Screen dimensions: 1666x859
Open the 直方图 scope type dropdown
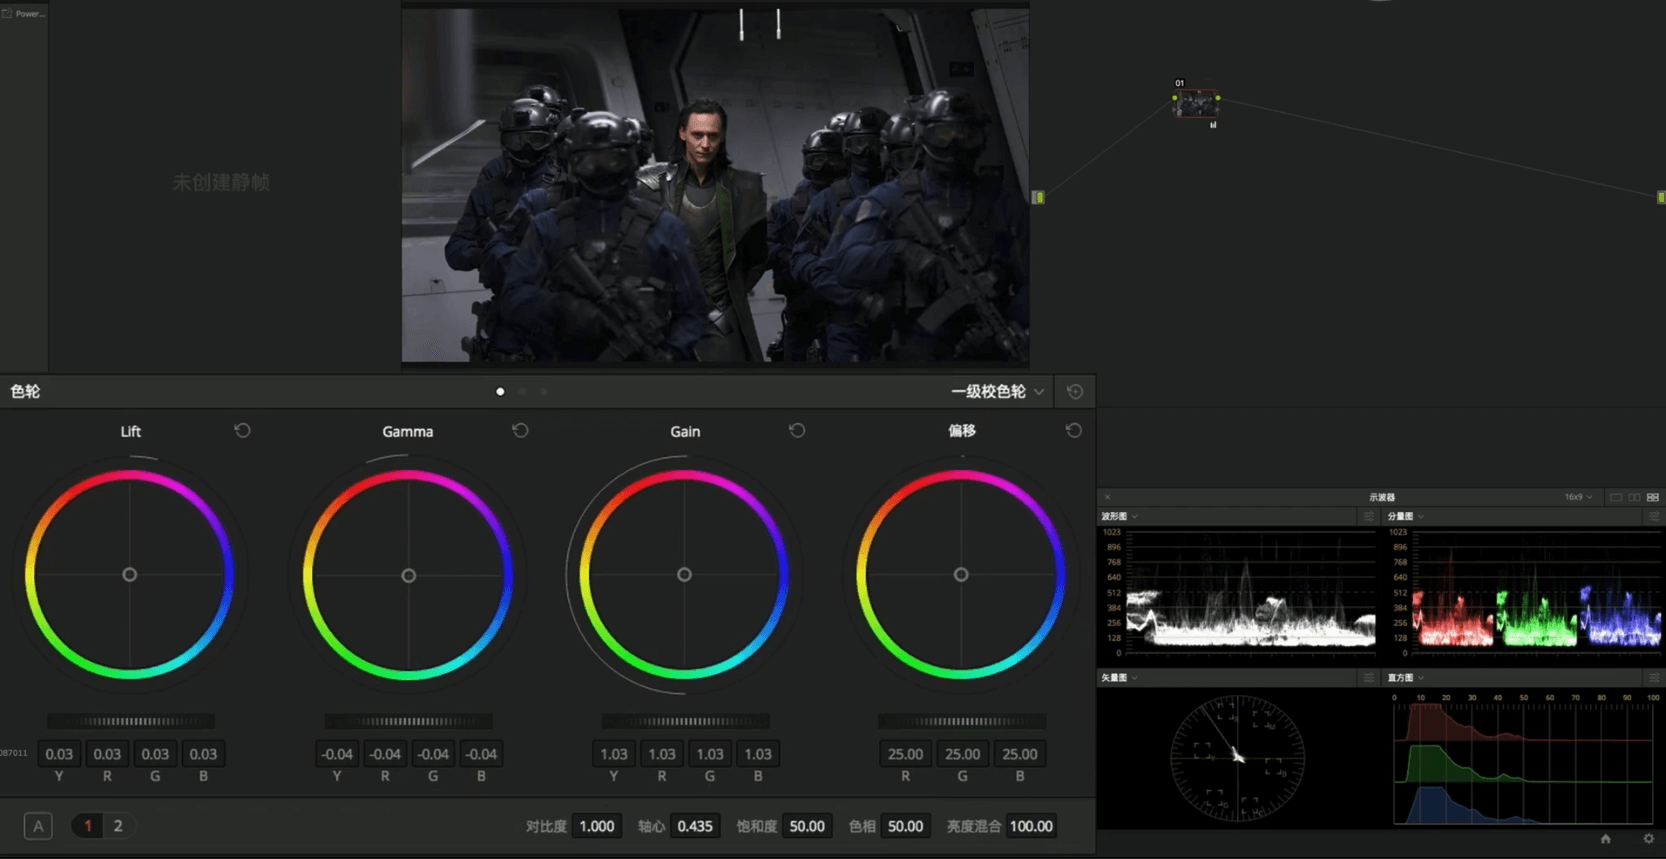click(x=1405, y=677)
